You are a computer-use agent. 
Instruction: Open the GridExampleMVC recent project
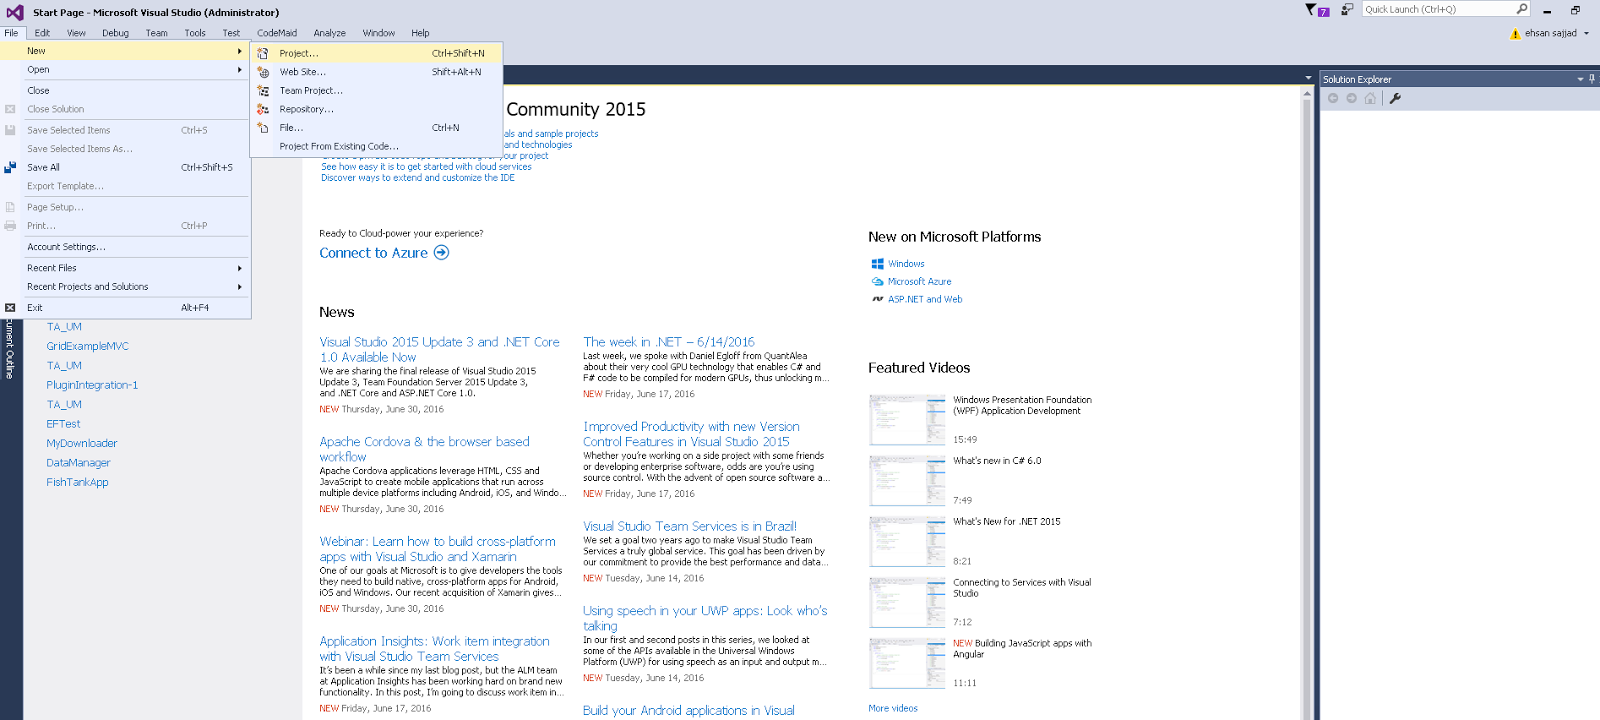click(87, 346)
